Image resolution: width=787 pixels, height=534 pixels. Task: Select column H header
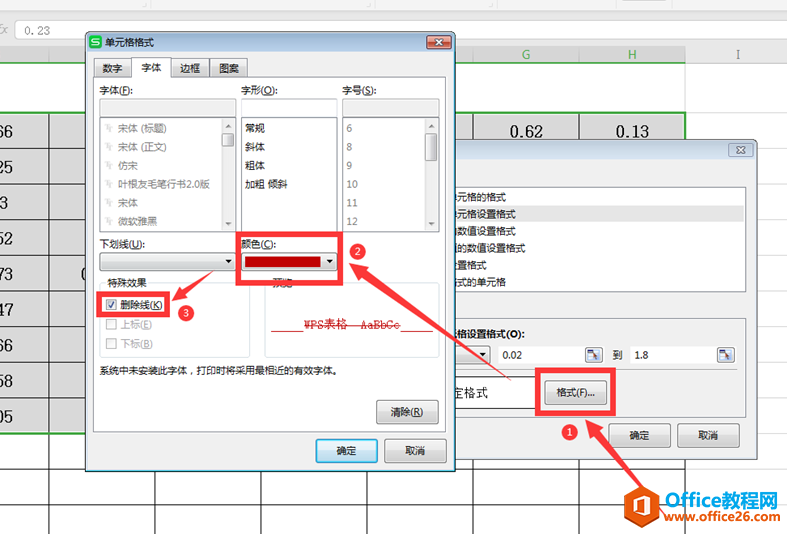[x=632, y=54]
